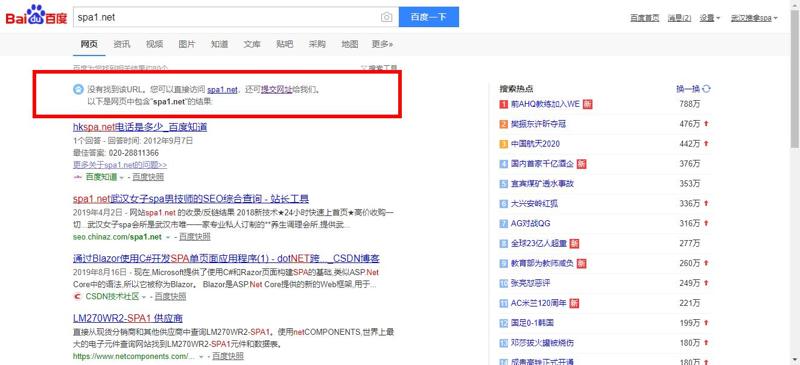800x365 pixels.
Task: Click the green seo.chinaz.com/spa1.net URL
Action: point(117,237)
